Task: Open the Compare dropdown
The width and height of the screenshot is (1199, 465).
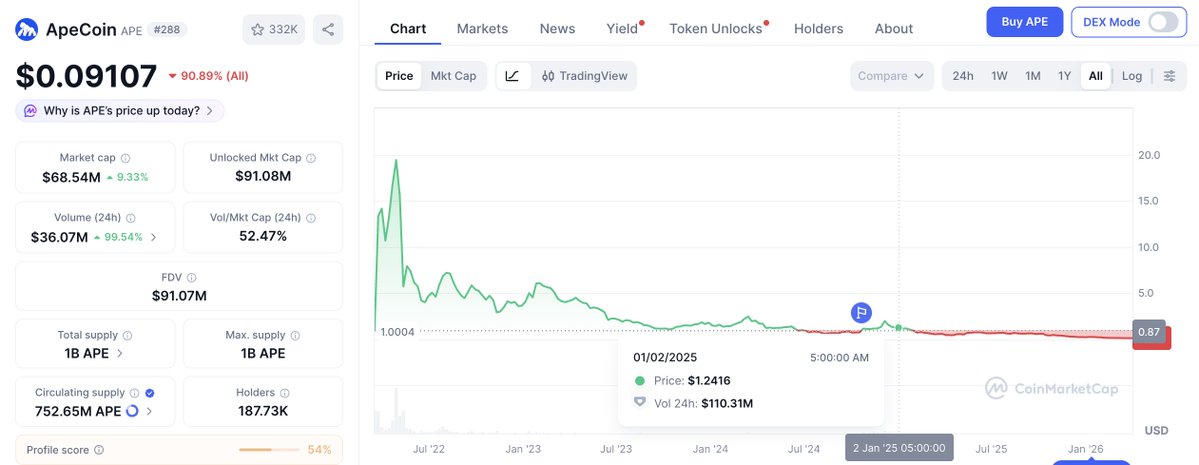Action: click(x=892, y=76)
